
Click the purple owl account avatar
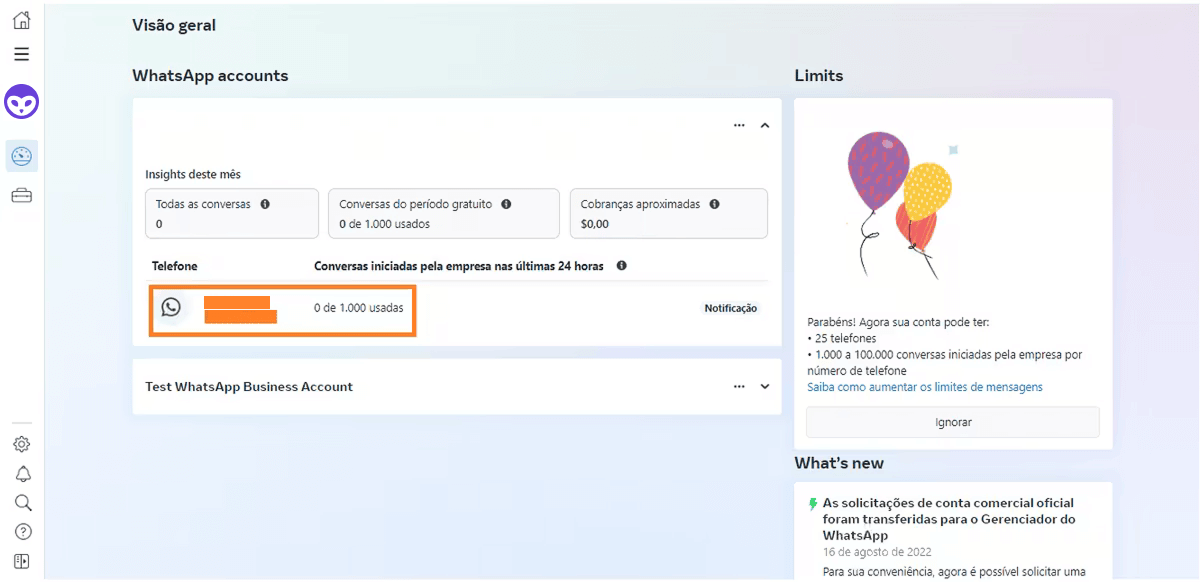[21, 102]
